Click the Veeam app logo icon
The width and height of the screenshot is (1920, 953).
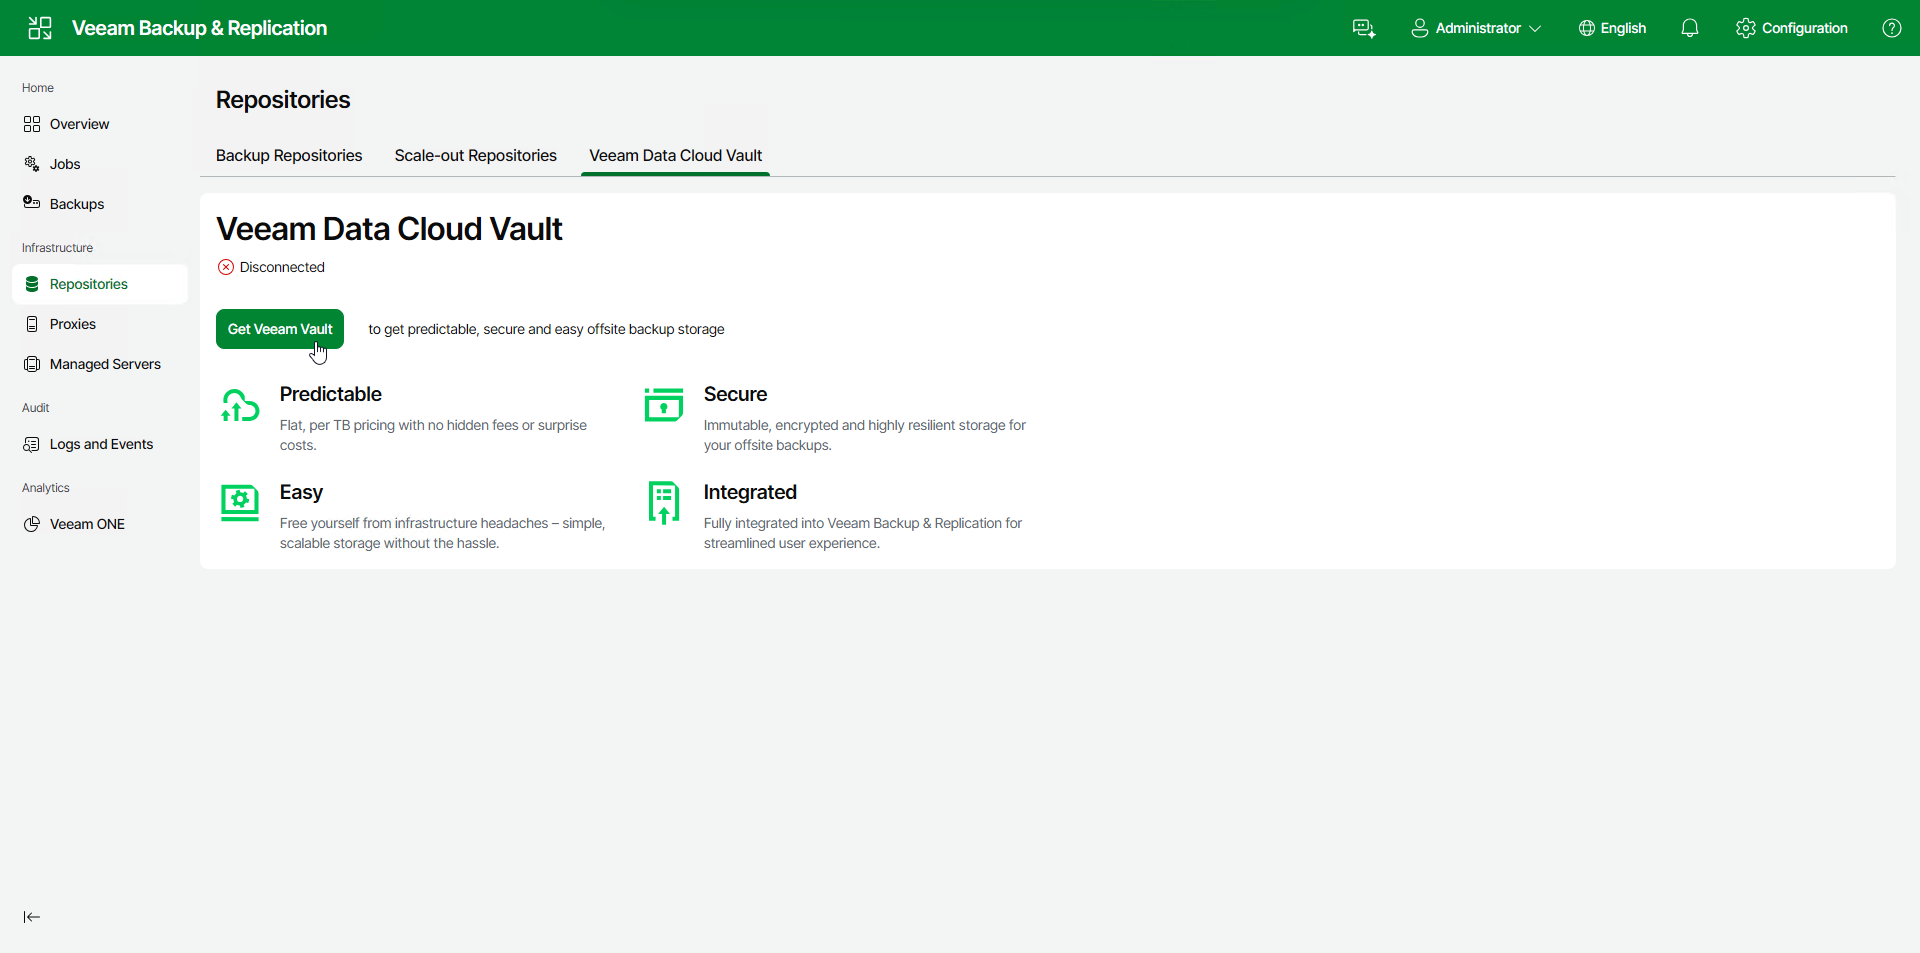[x=40, y=28]
